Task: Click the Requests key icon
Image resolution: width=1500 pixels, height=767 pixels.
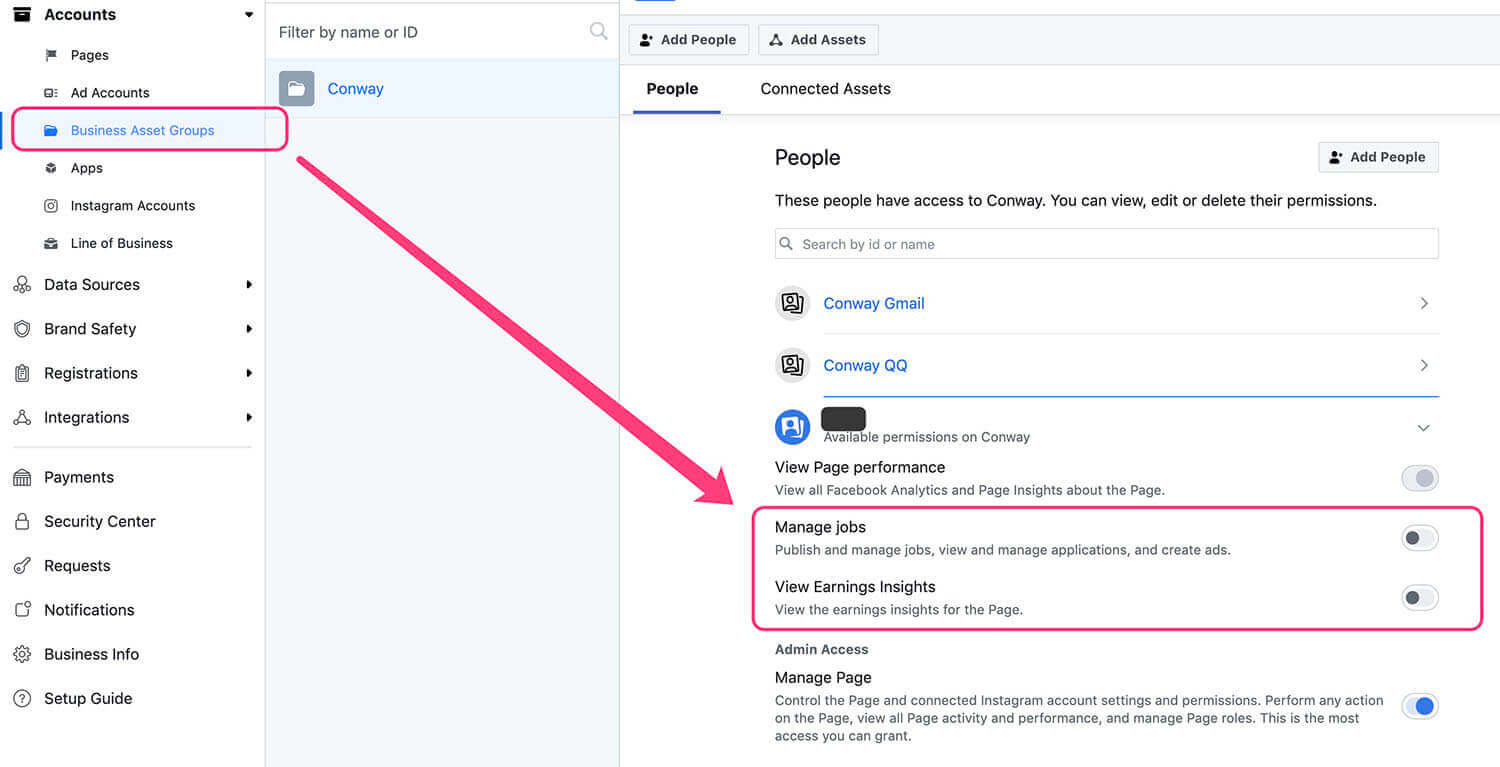Action: 22,565
